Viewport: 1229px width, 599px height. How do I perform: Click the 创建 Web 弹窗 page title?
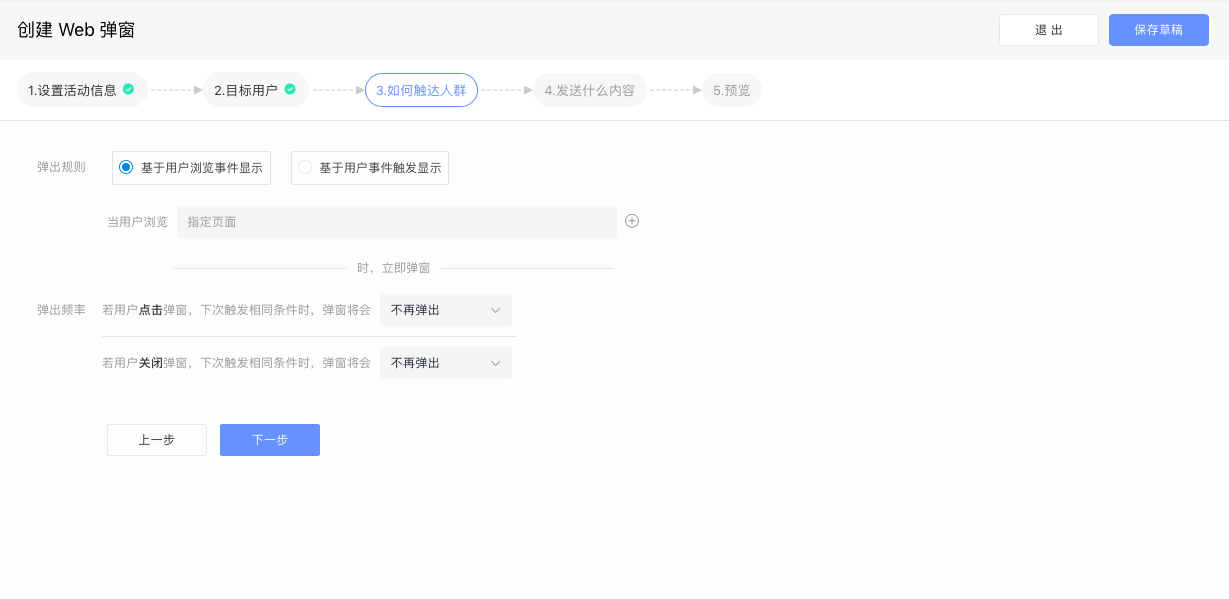pos(76,30)
